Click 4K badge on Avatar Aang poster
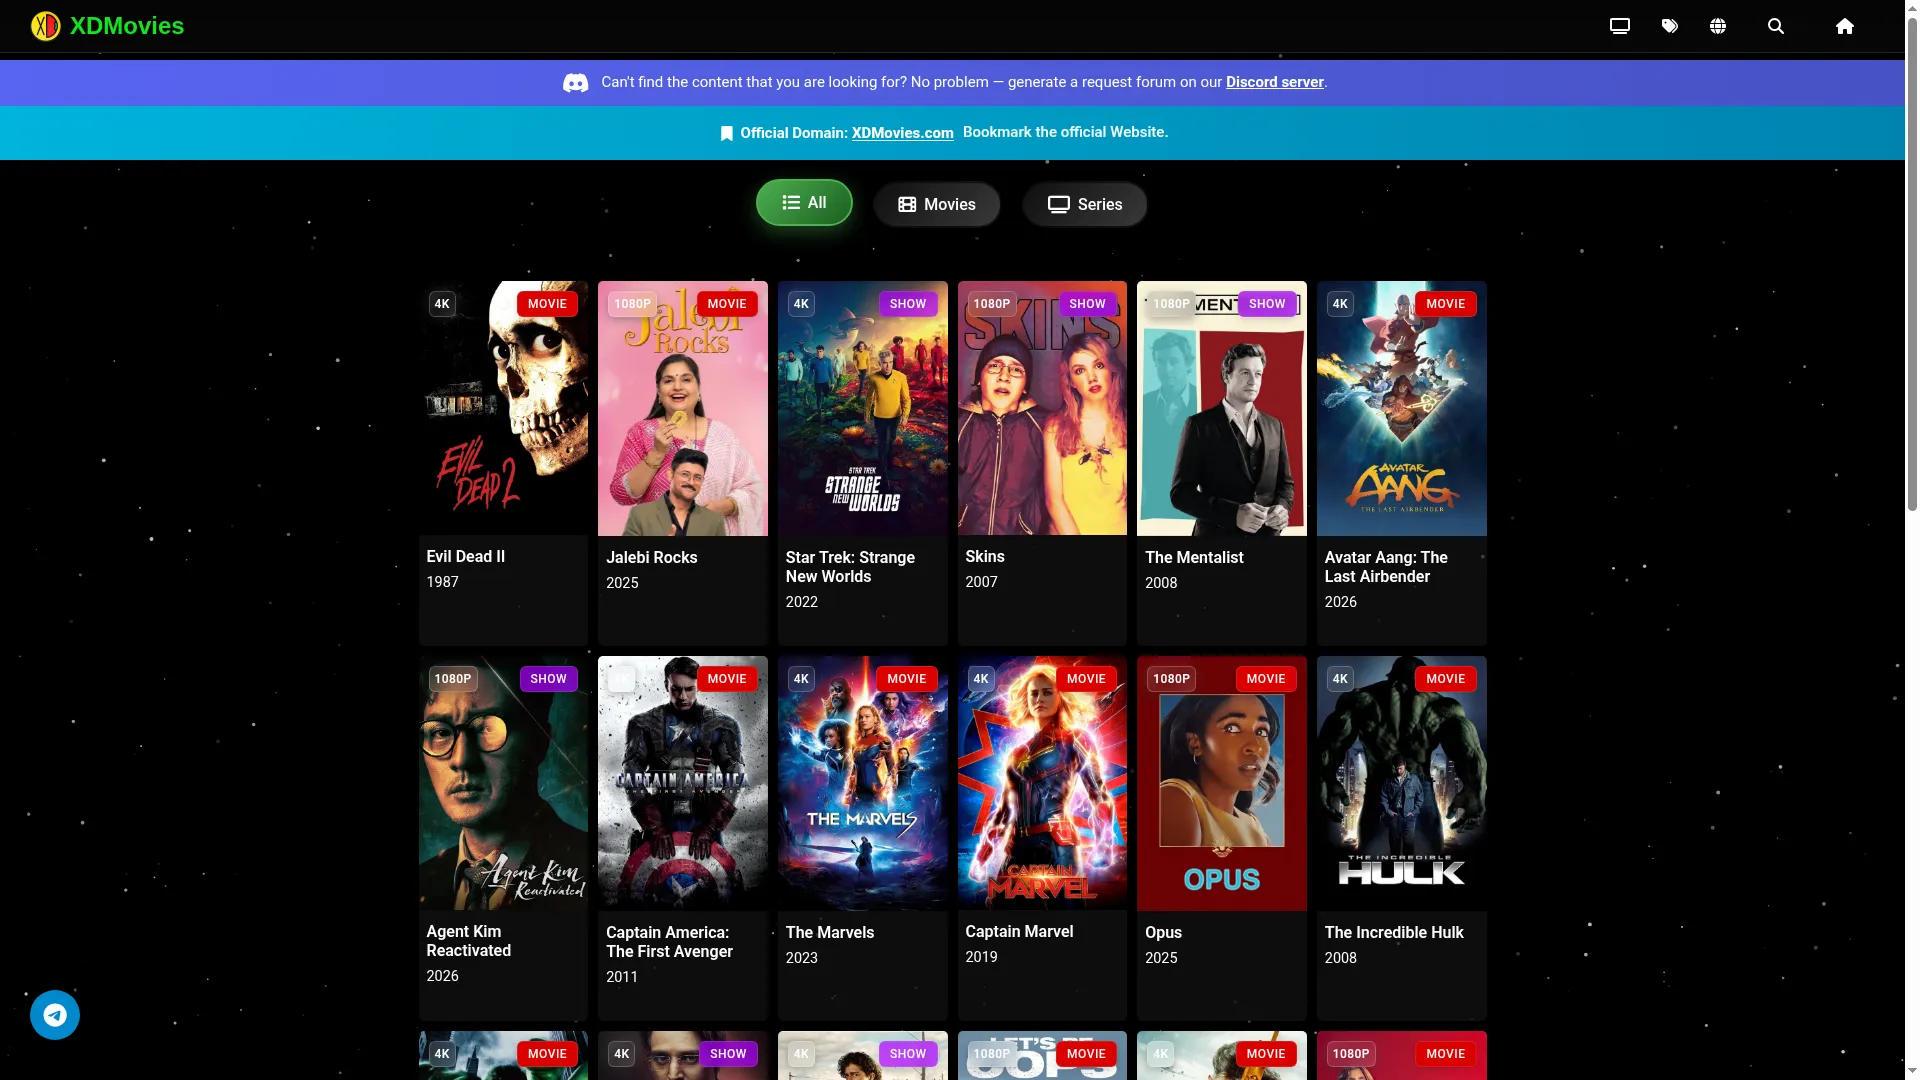1920x1080 pixels. [1340, 304]
